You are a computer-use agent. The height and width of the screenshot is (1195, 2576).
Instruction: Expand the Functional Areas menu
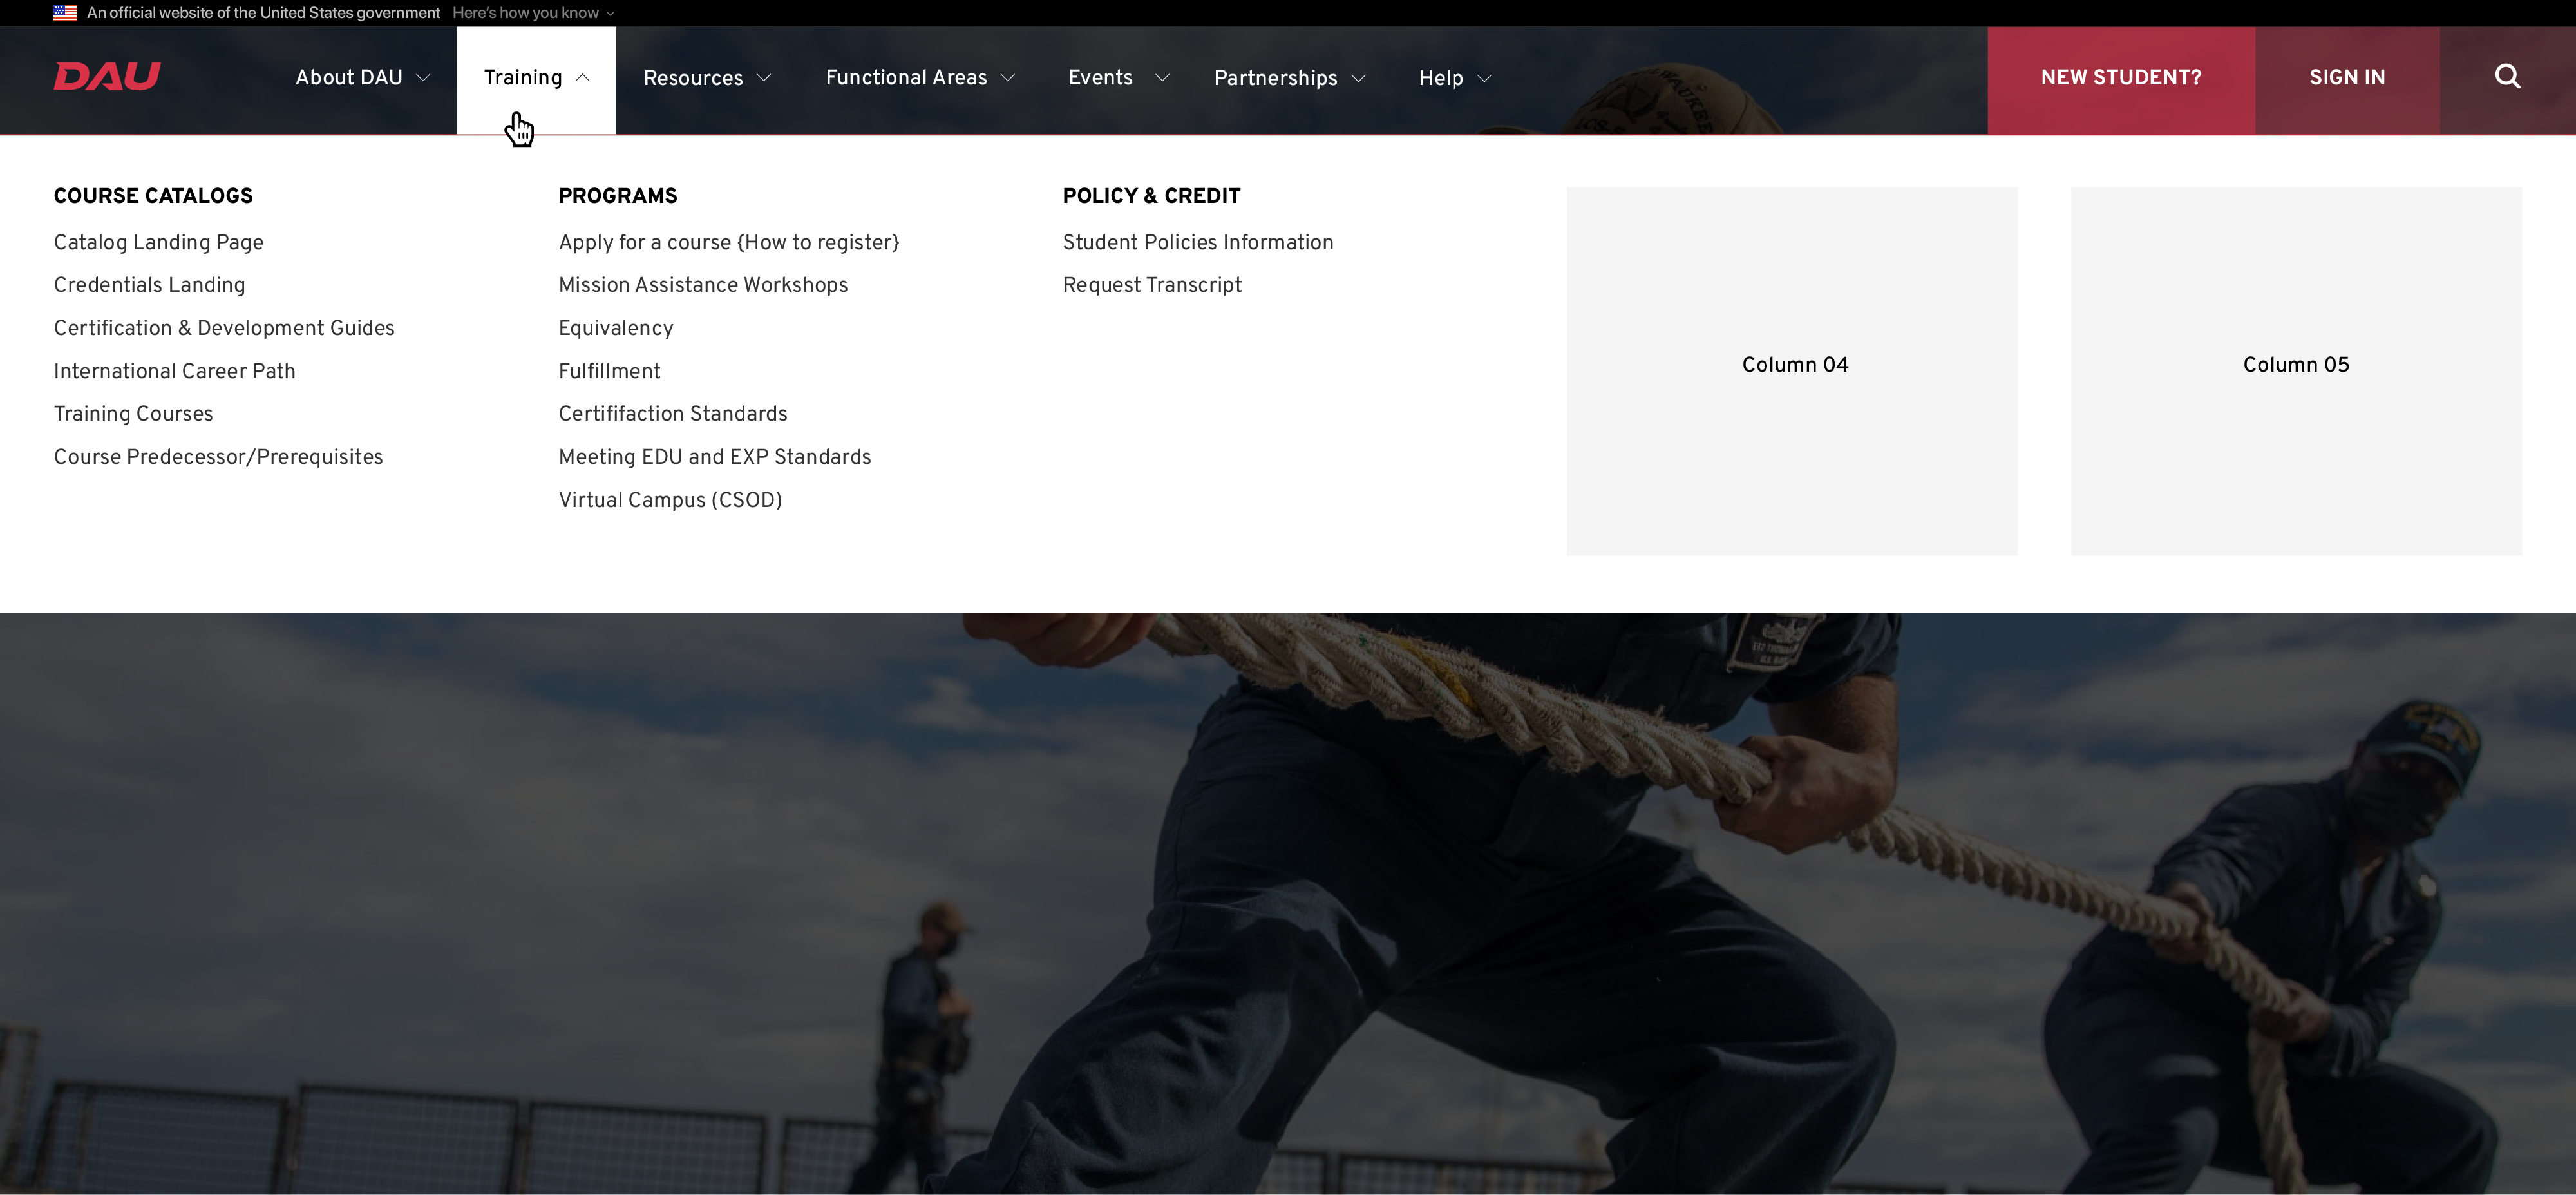coord(920,78)
